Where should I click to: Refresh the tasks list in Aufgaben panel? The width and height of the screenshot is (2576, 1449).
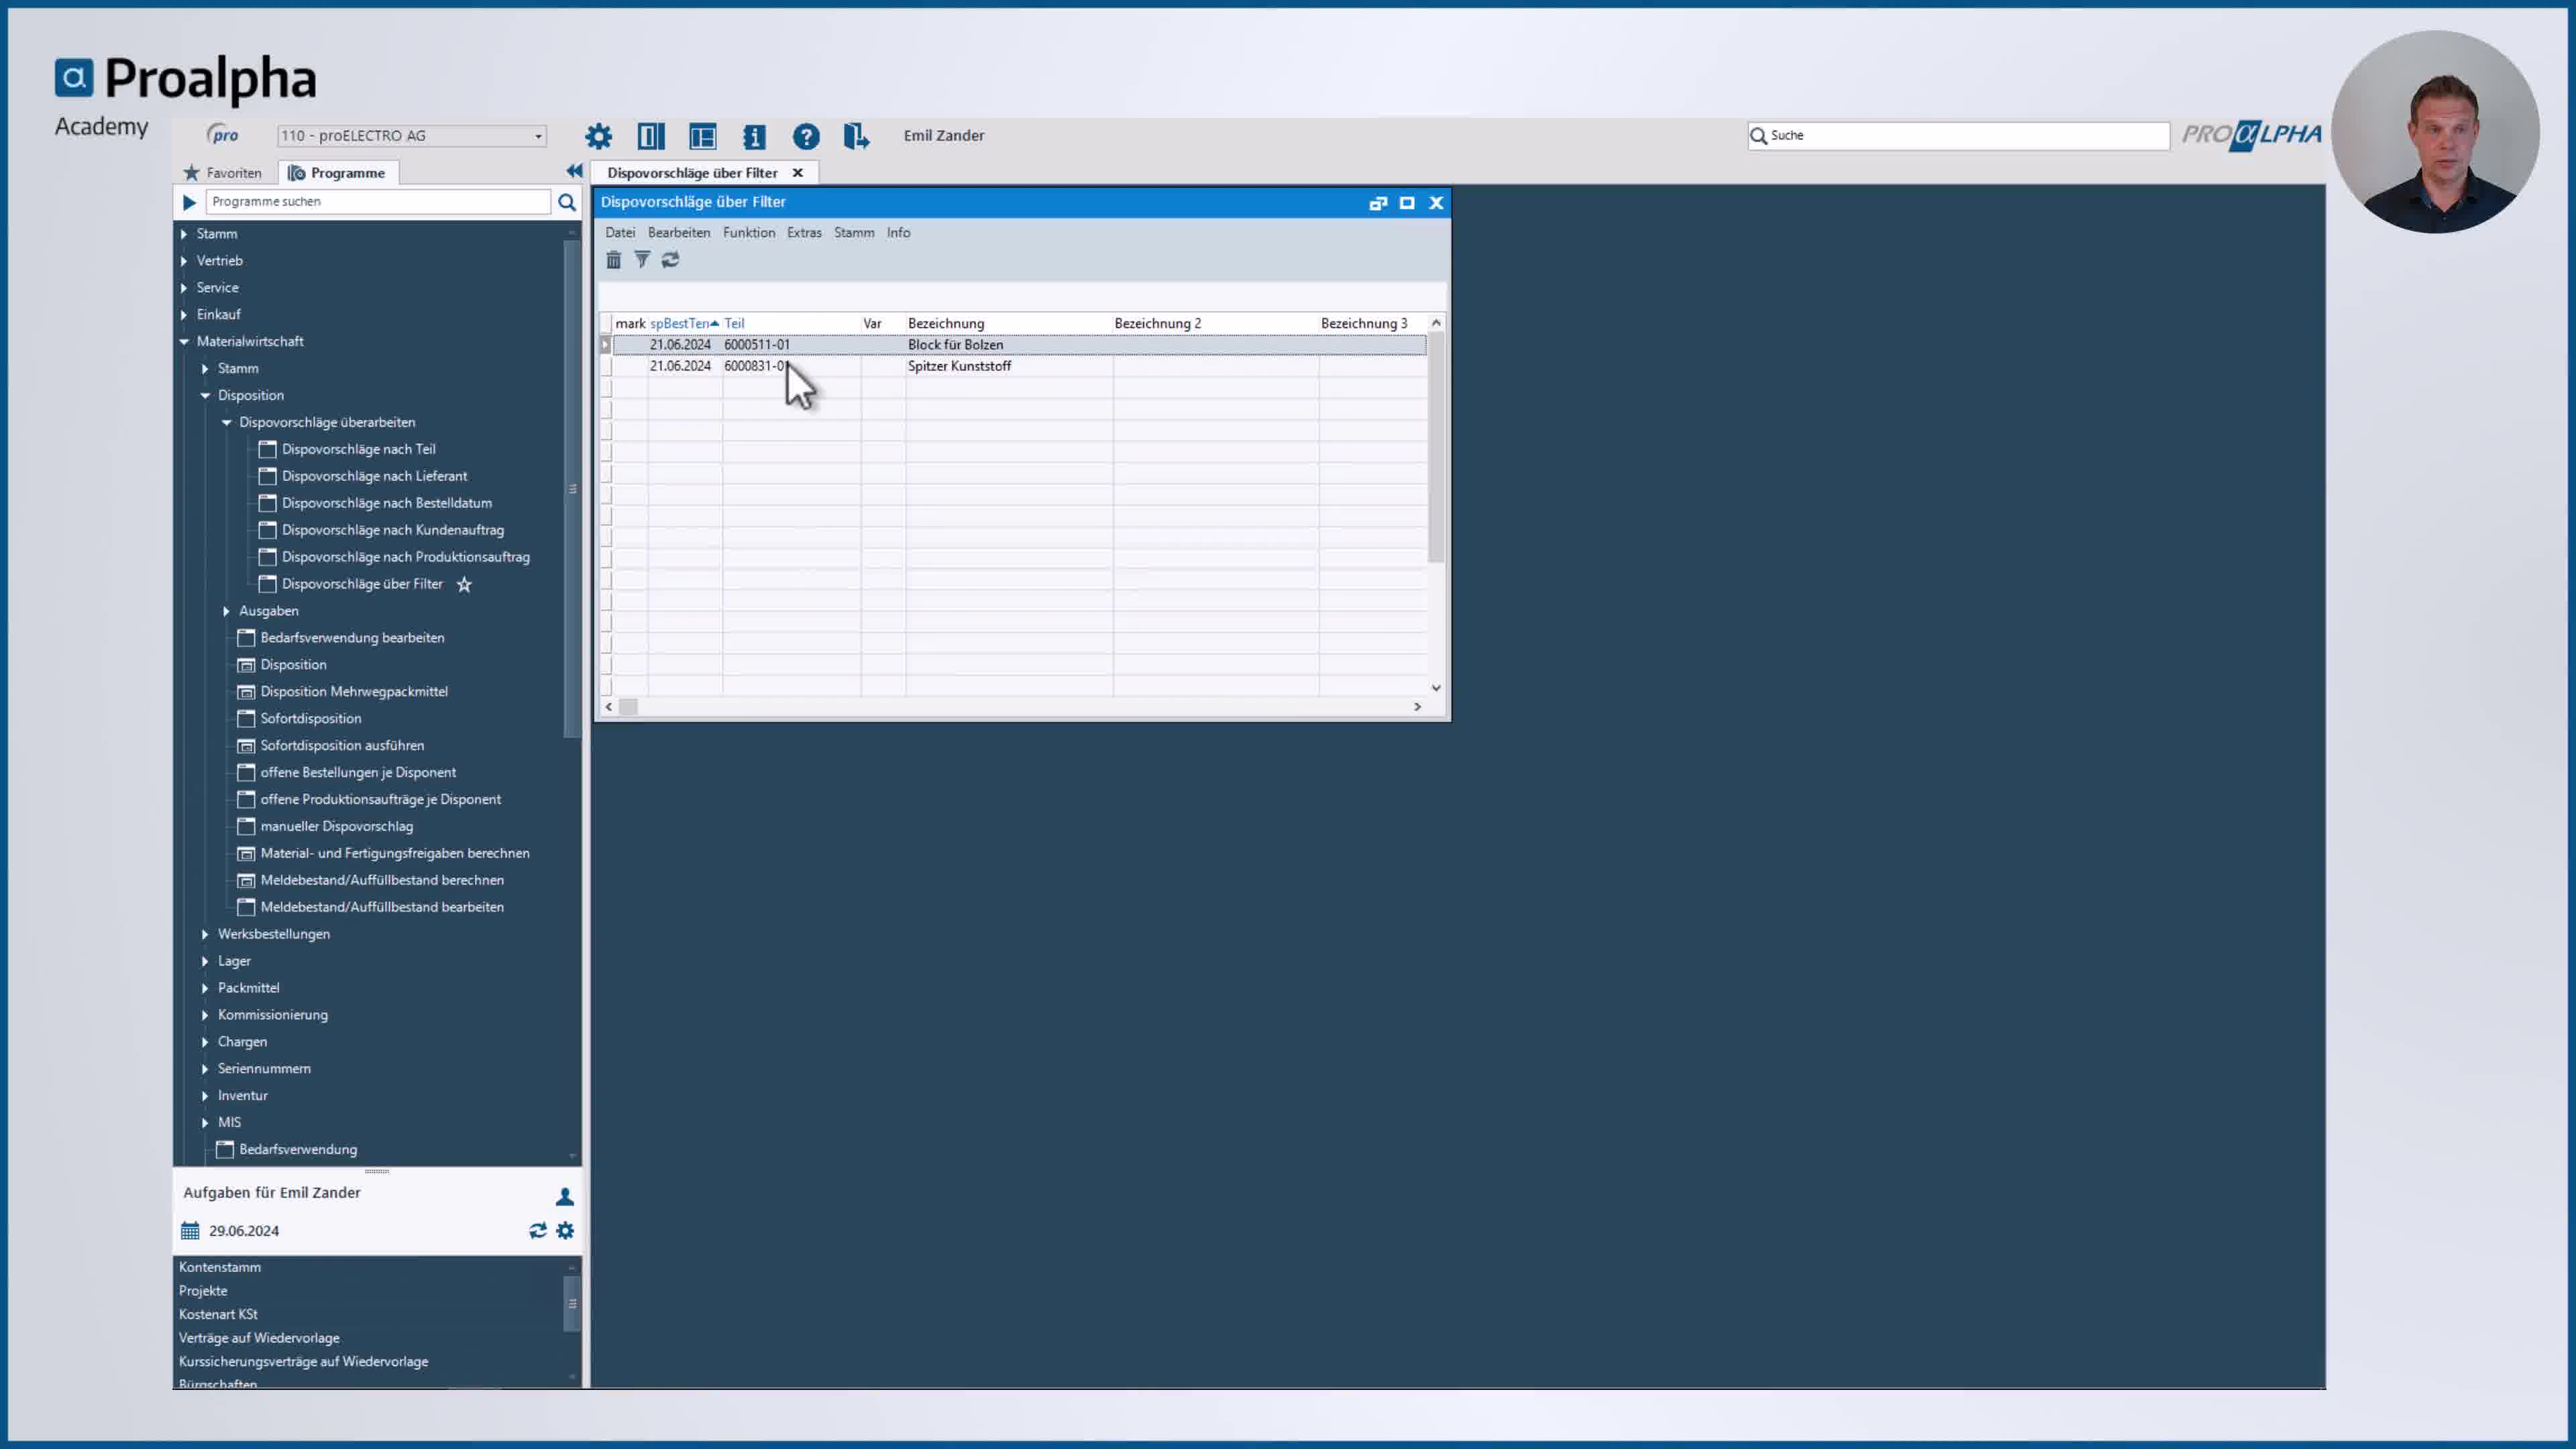pos(538,1231)
